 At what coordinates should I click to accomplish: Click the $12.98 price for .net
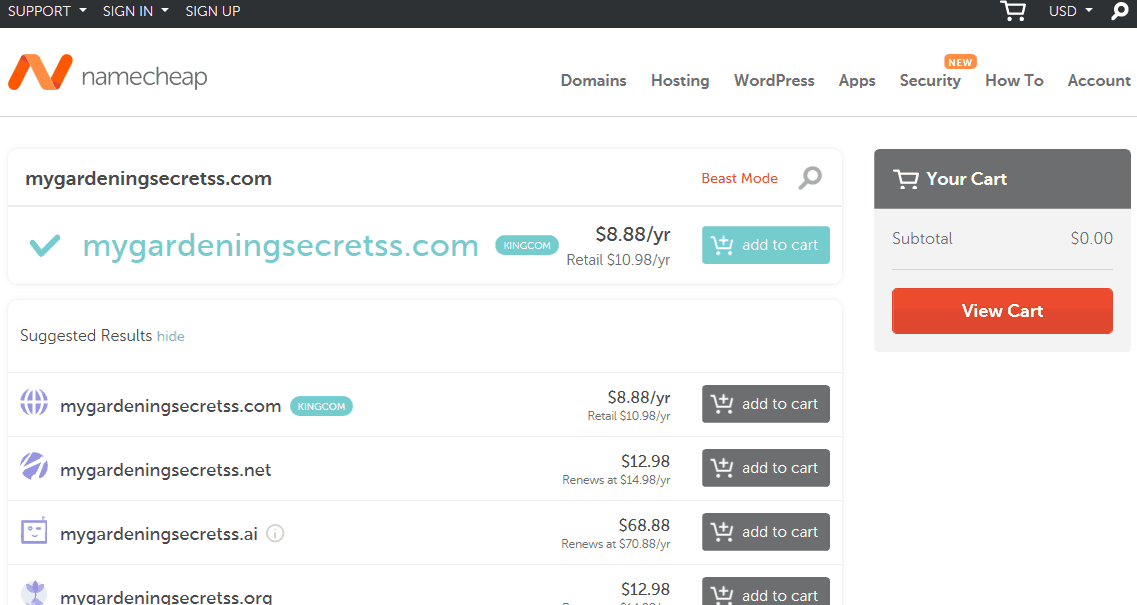point(645,461)
